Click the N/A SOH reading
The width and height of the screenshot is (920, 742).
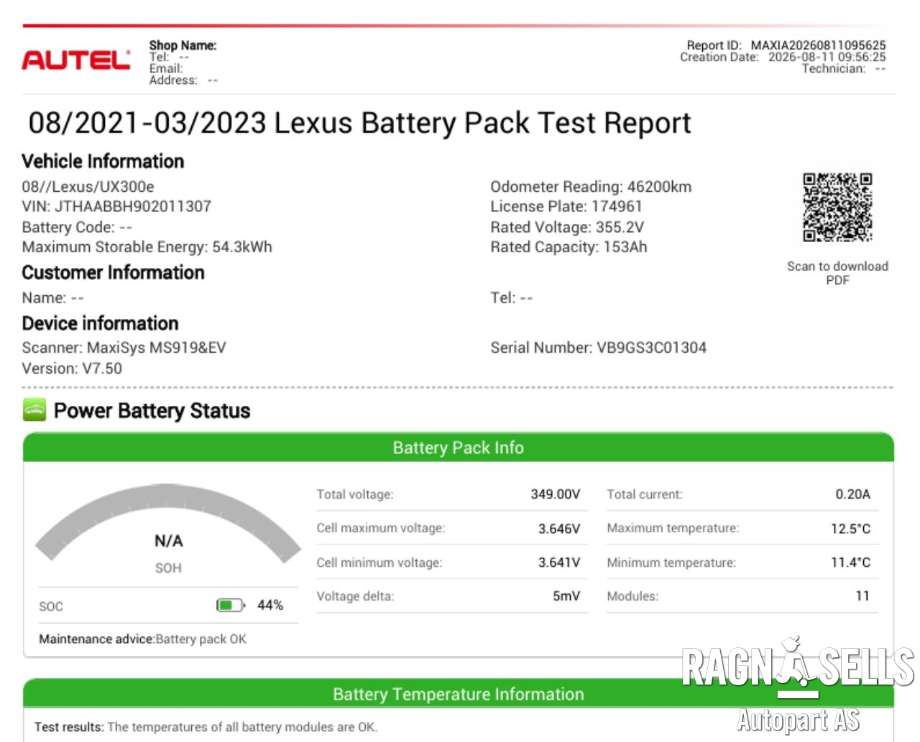(x=168, y=541)
